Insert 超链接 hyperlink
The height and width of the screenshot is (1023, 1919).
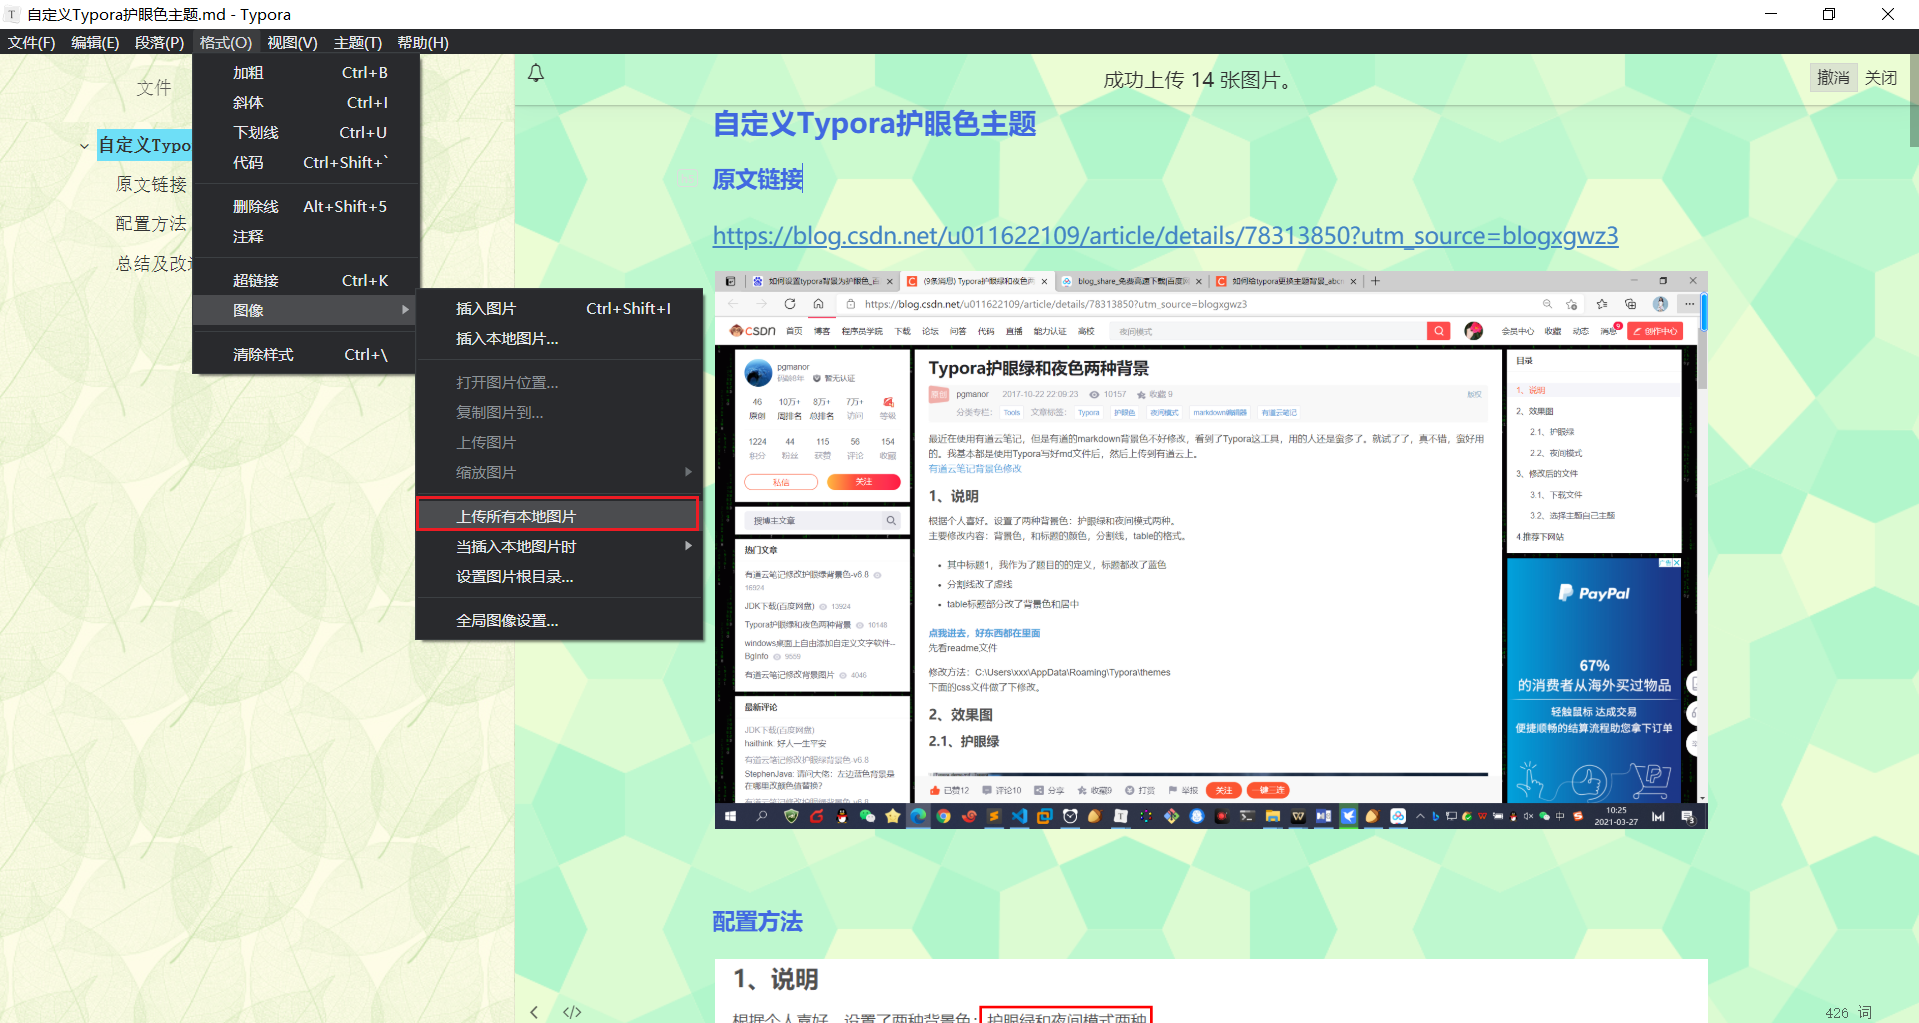pyautogui.click(x=306, y=281)
